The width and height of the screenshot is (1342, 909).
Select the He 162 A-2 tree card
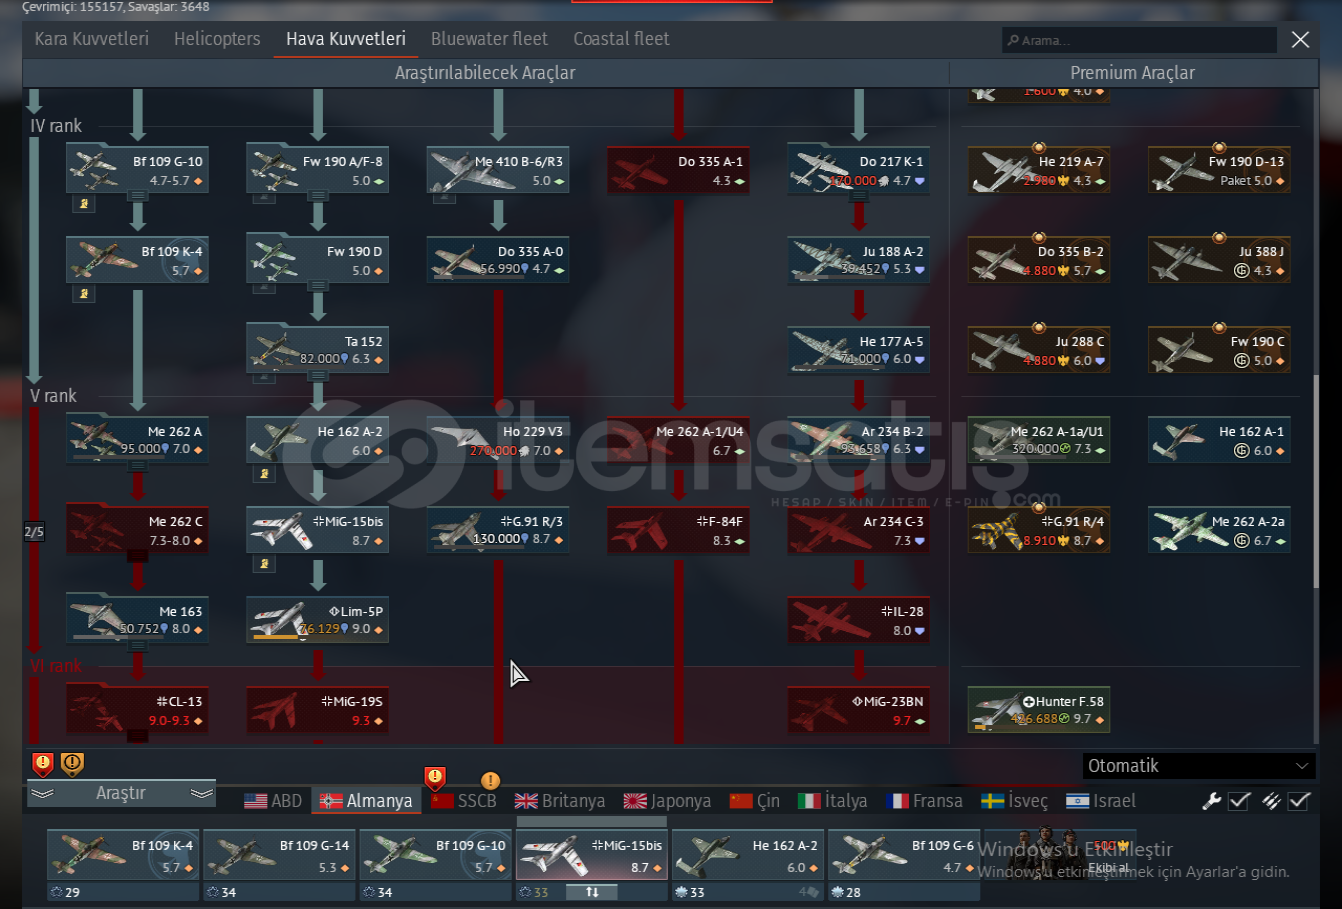tap(317, 439)
